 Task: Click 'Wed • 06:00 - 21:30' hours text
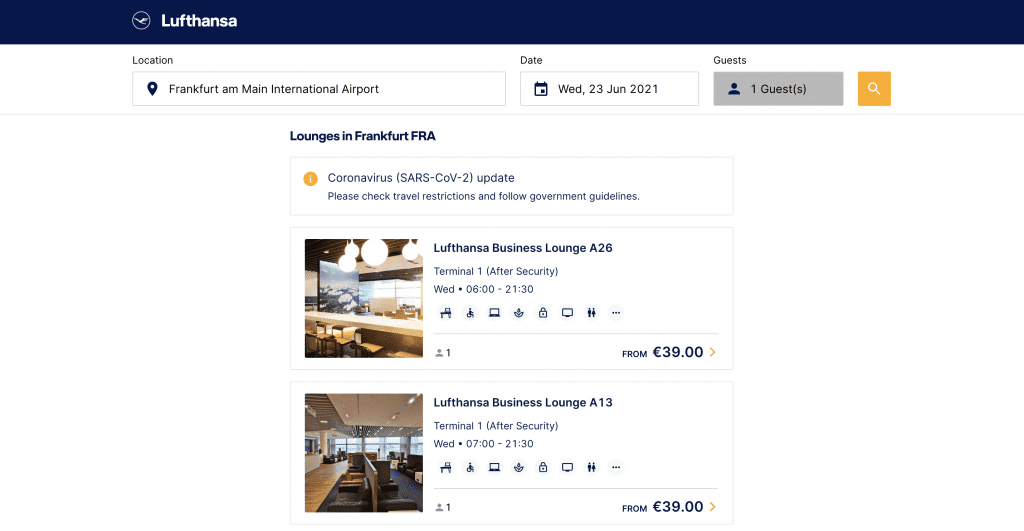pyautogui.click(x=483, y=289)
